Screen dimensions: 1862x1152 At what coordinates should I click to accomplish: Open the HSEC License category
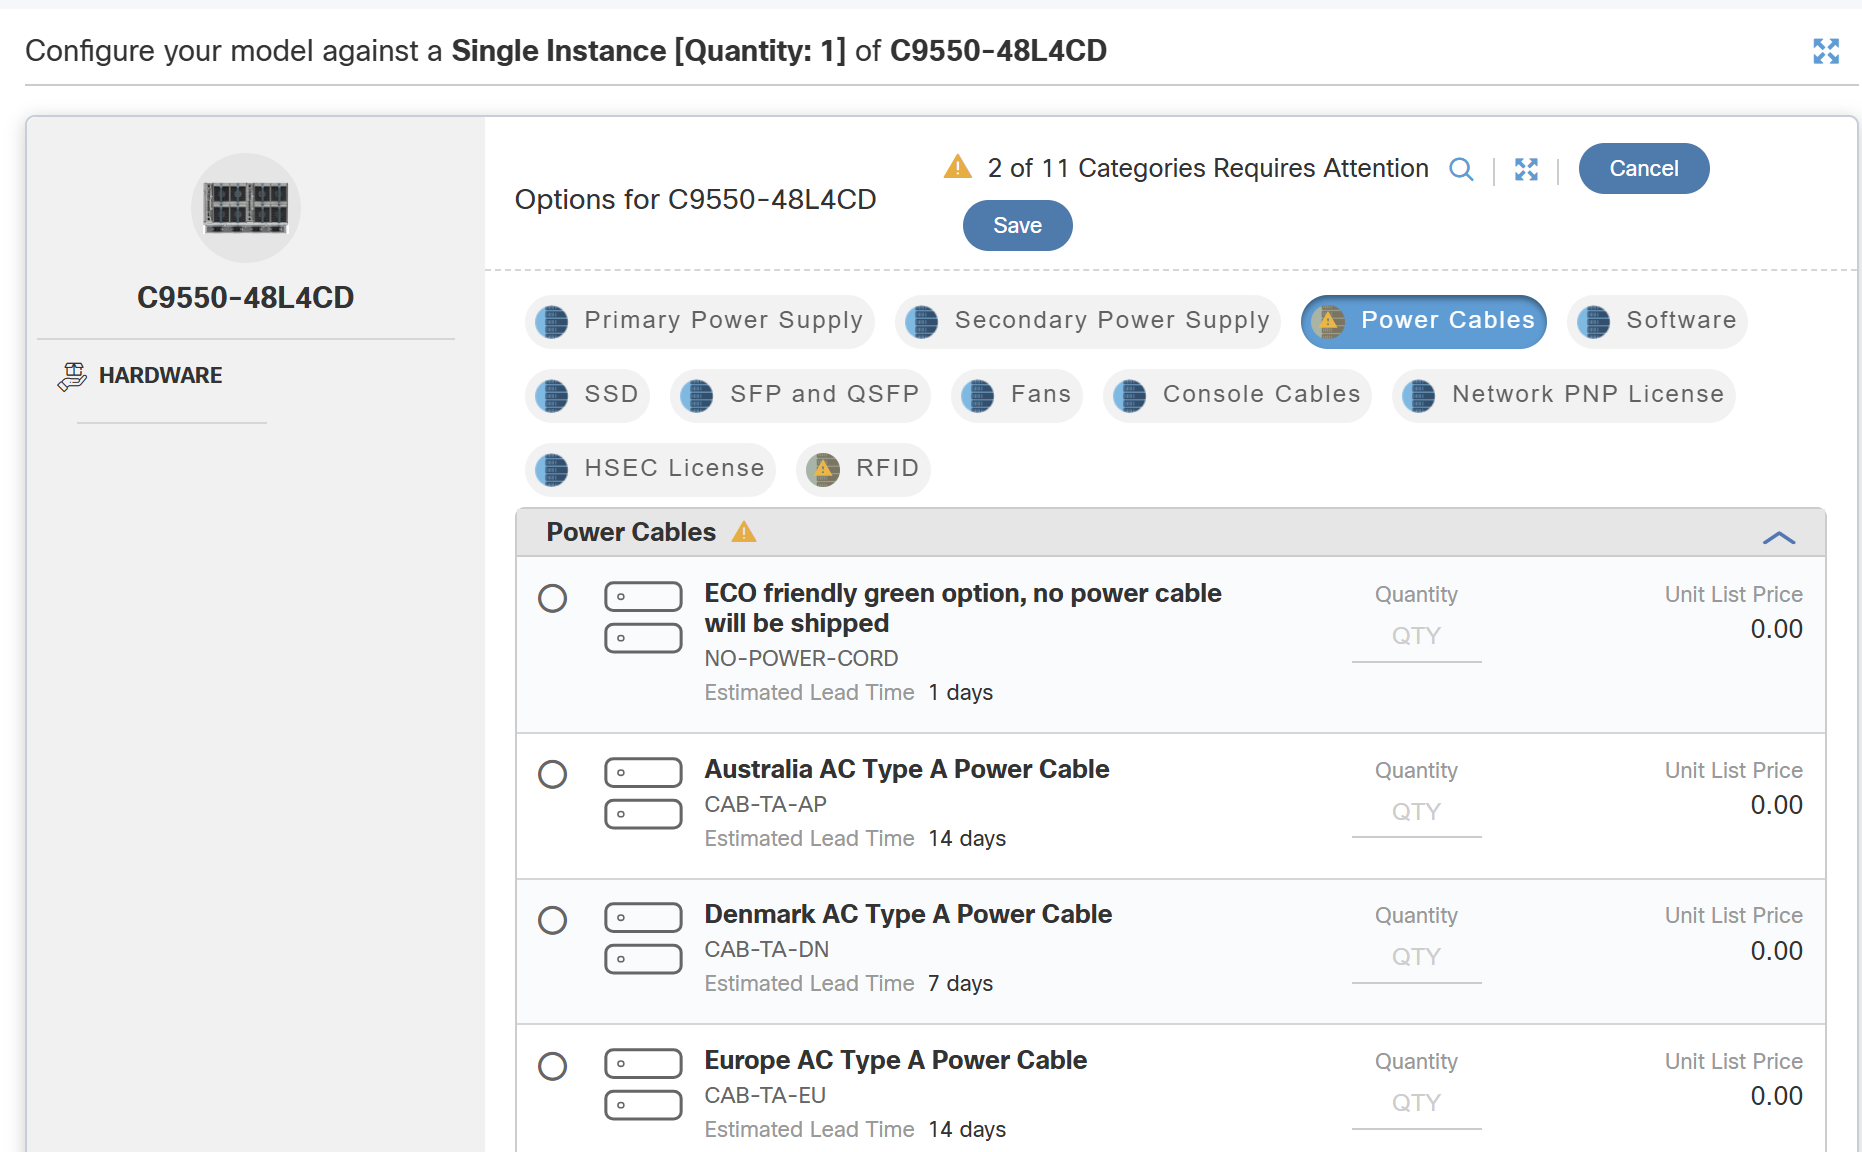pos(650,469)
